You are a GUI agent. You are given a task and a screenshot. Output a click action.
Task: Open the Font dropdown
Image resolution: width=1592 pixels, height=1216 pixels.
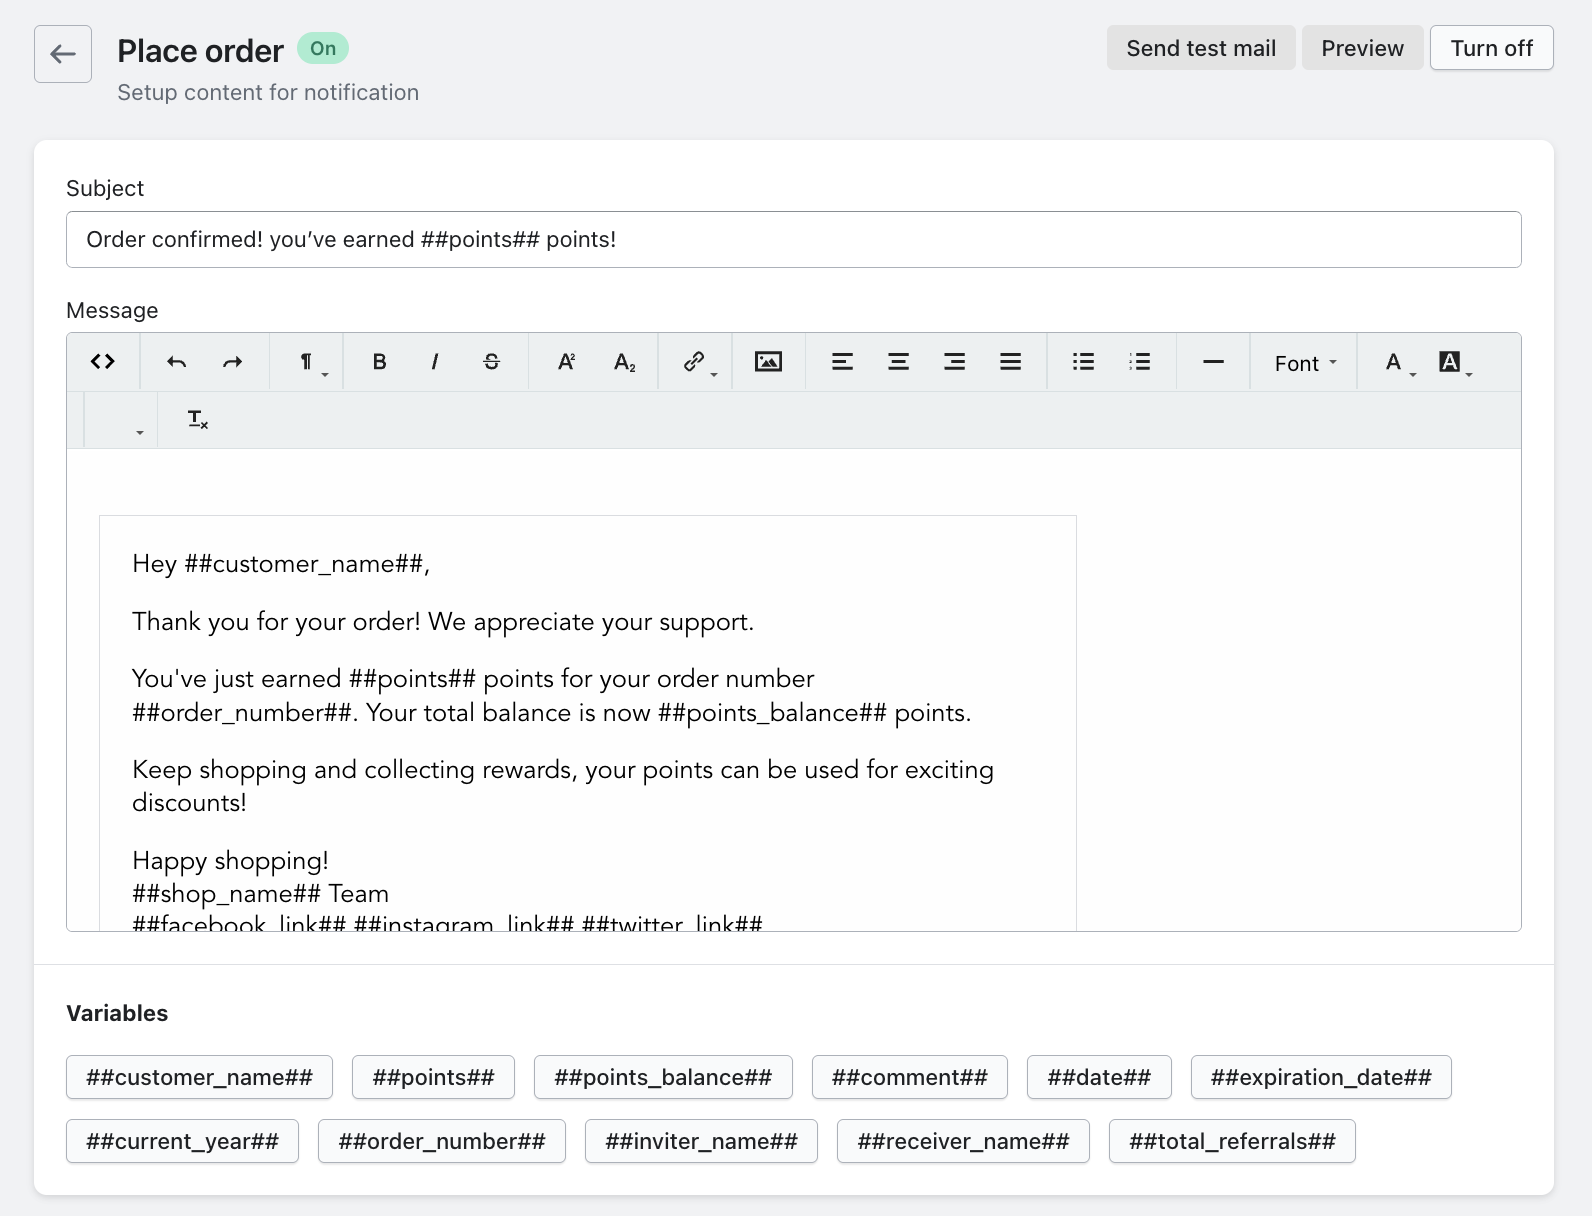click(x=1304, y=363)
